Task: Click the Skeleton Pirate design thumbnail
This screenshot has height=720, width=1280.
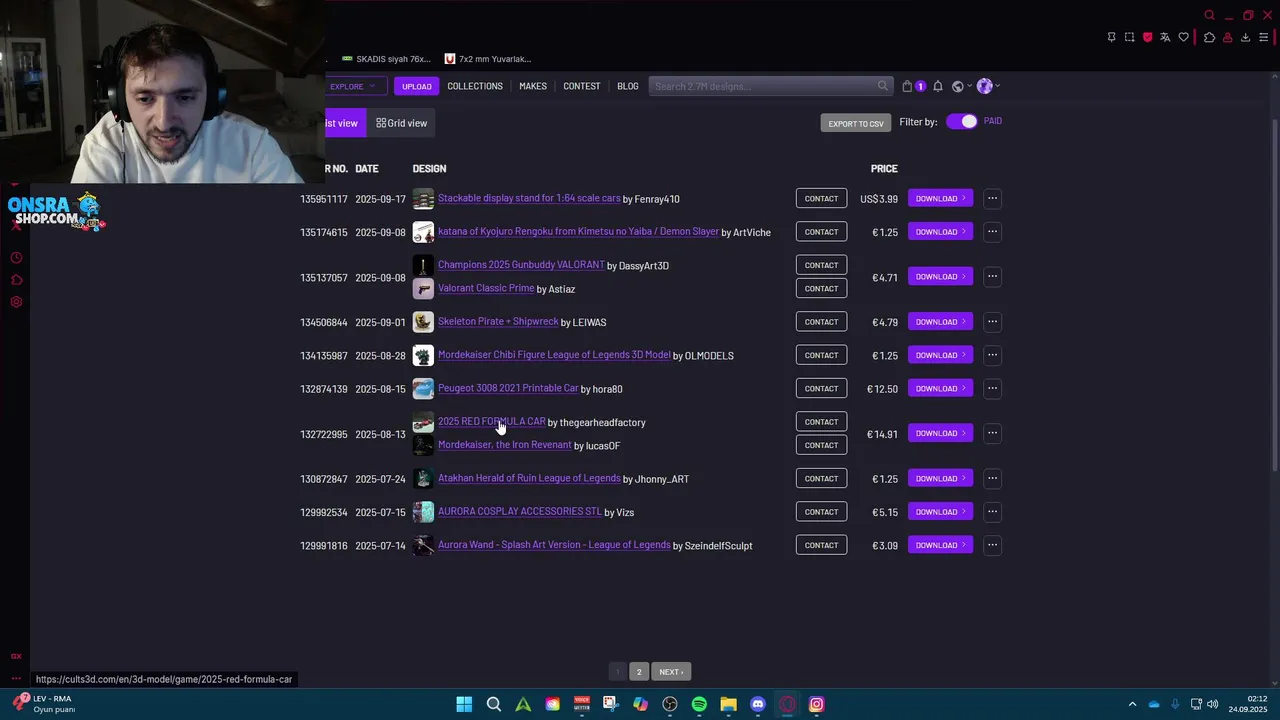Action: pyautogui.click(x=423, y=322)
